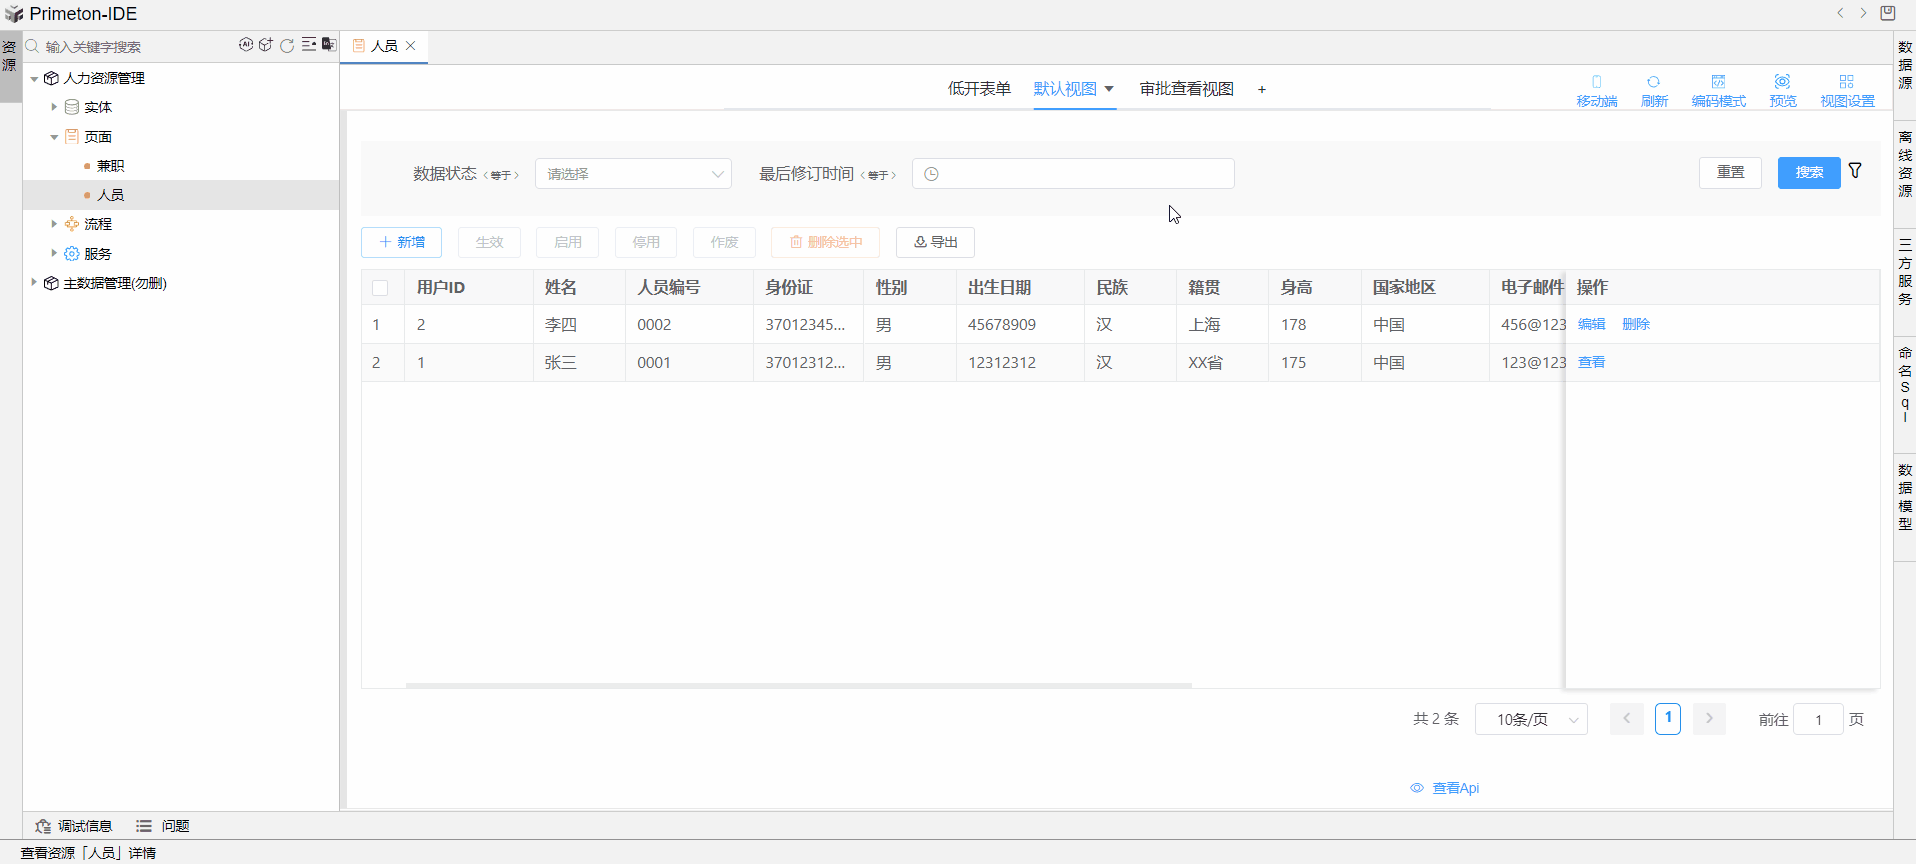Image resolution: width=1916 pixels, height=864 pixels.
Task: Open the 数据状态 select dropdown
Action: [633, 174]
